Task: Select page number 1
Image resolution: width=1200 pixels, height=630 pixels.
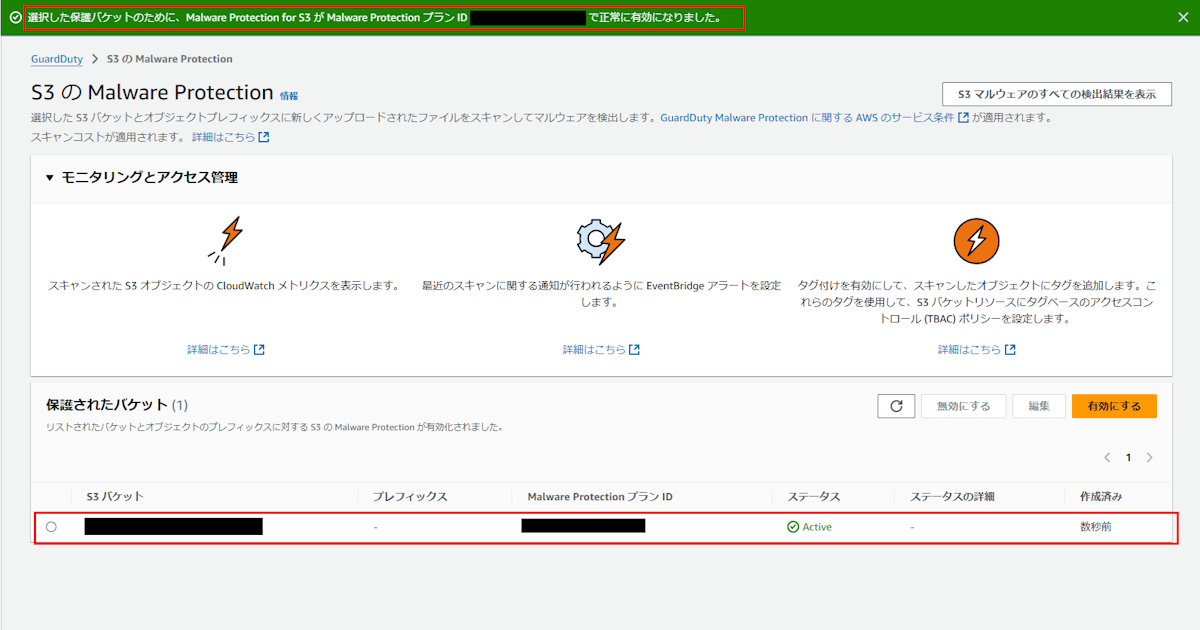Action: tap(1128, 457)
